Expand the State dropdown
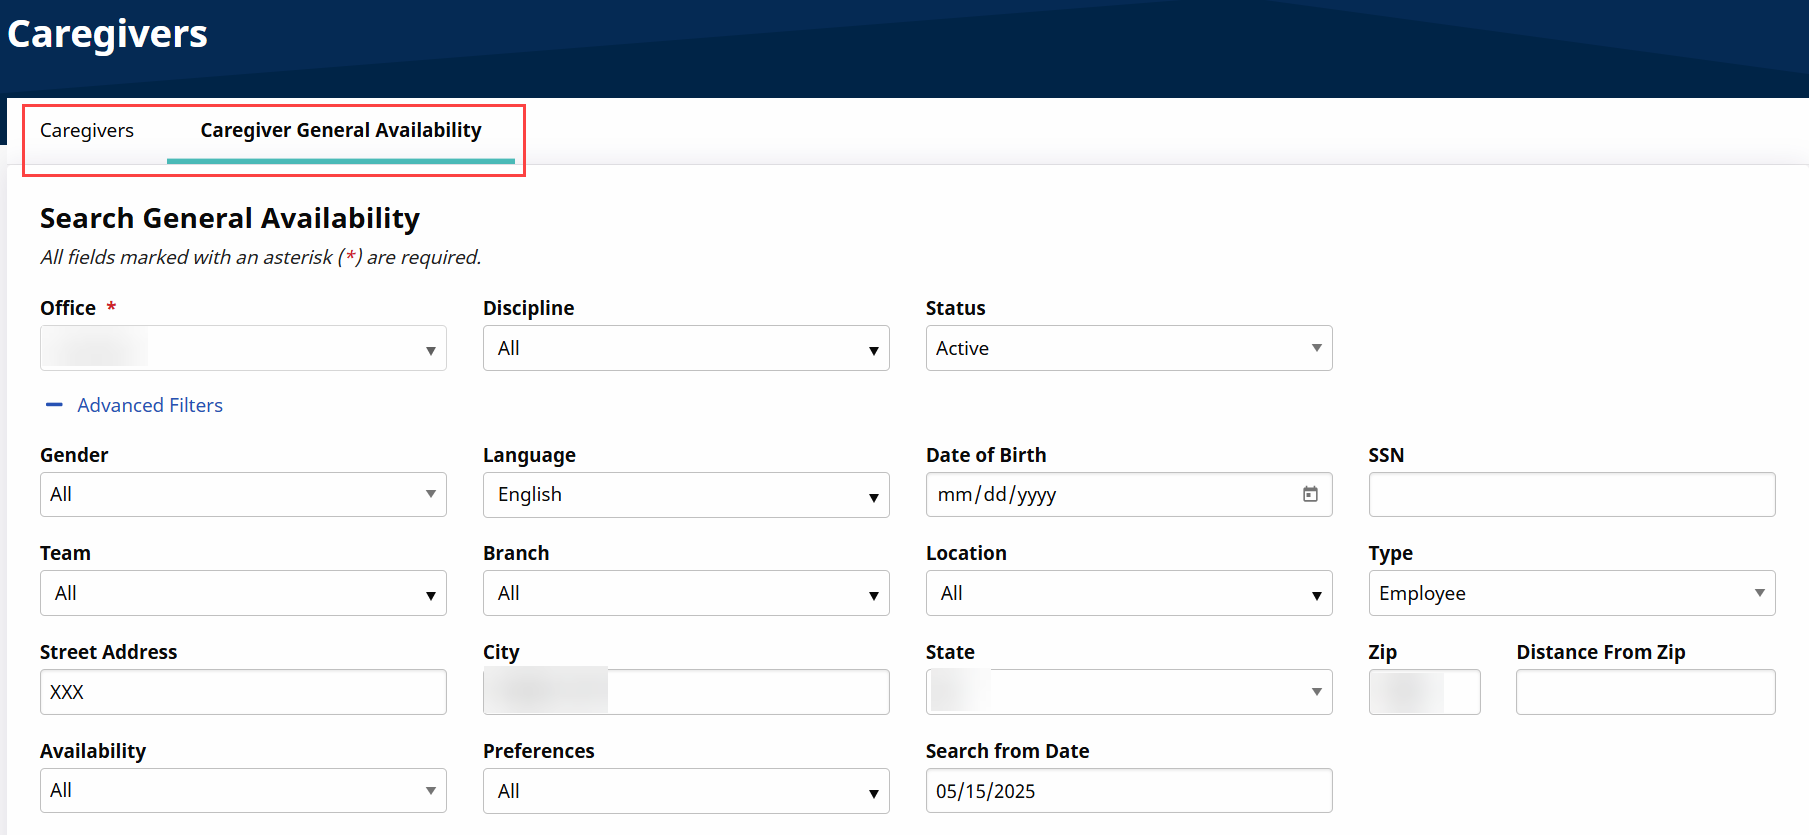1809x835 pixels. click(x=1128, y=692)
